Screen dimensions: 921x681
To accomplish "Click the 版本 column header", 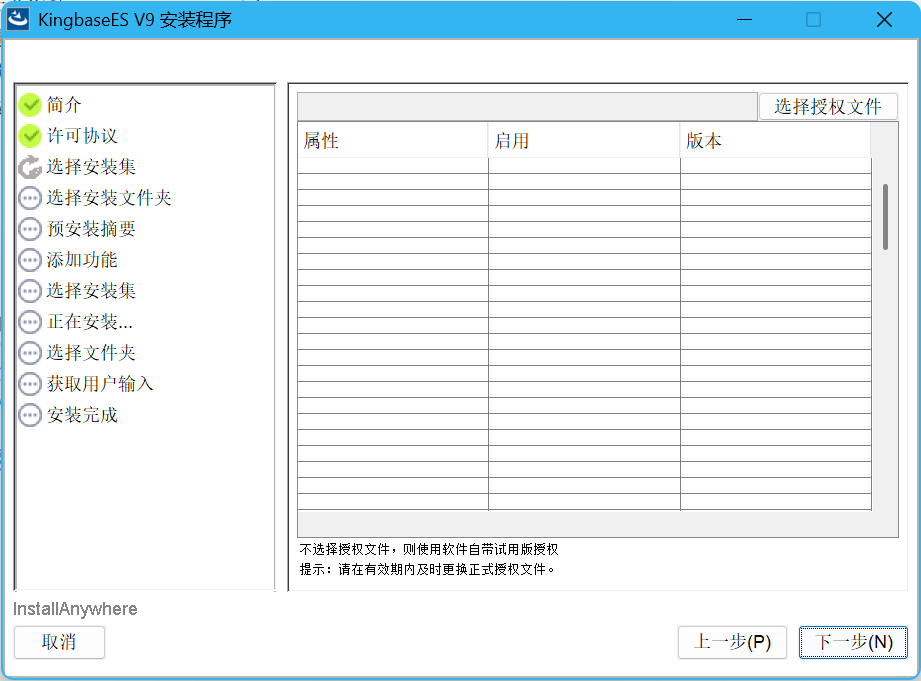I will [x=775, y=140].
